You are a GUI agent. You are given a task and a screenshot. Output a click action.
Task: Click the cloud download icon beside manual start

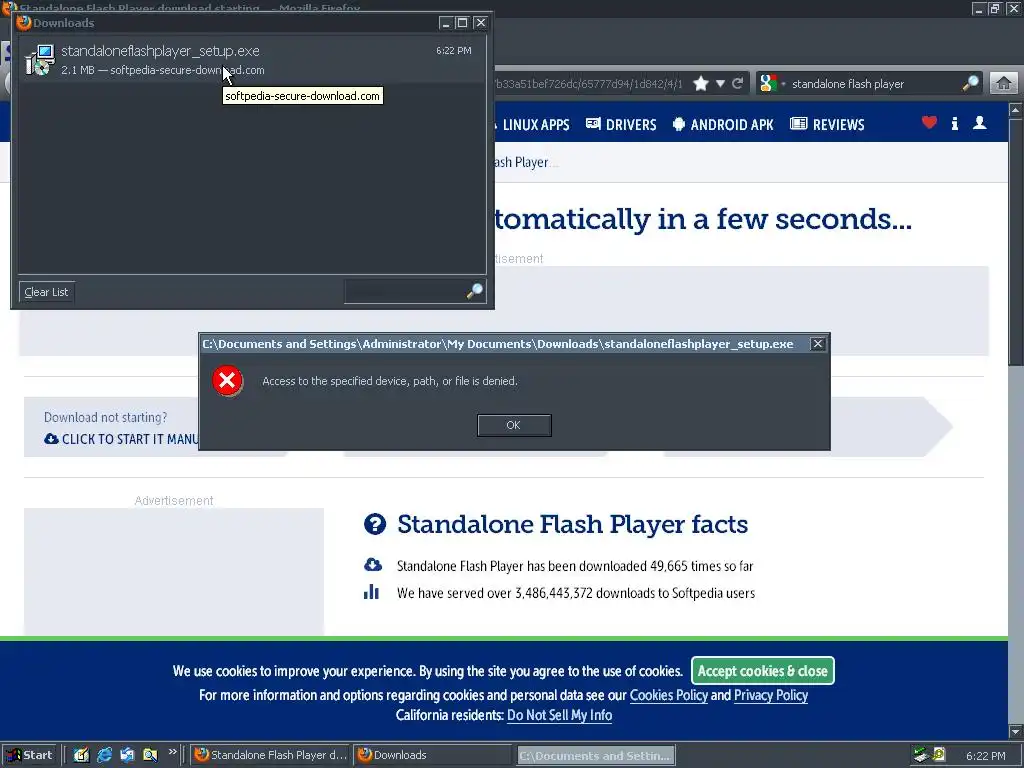click(x=51, y=438)
